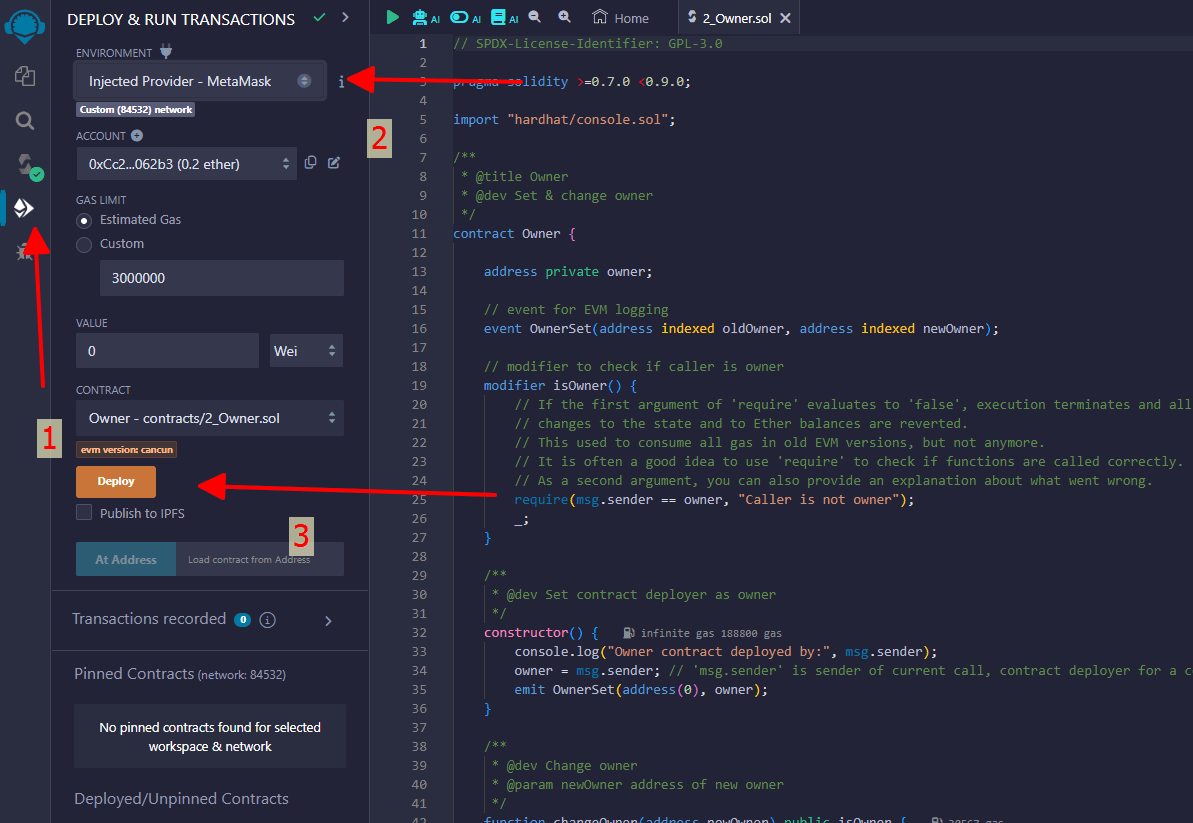Click evm version: cancun badge

tap(126, 450)
